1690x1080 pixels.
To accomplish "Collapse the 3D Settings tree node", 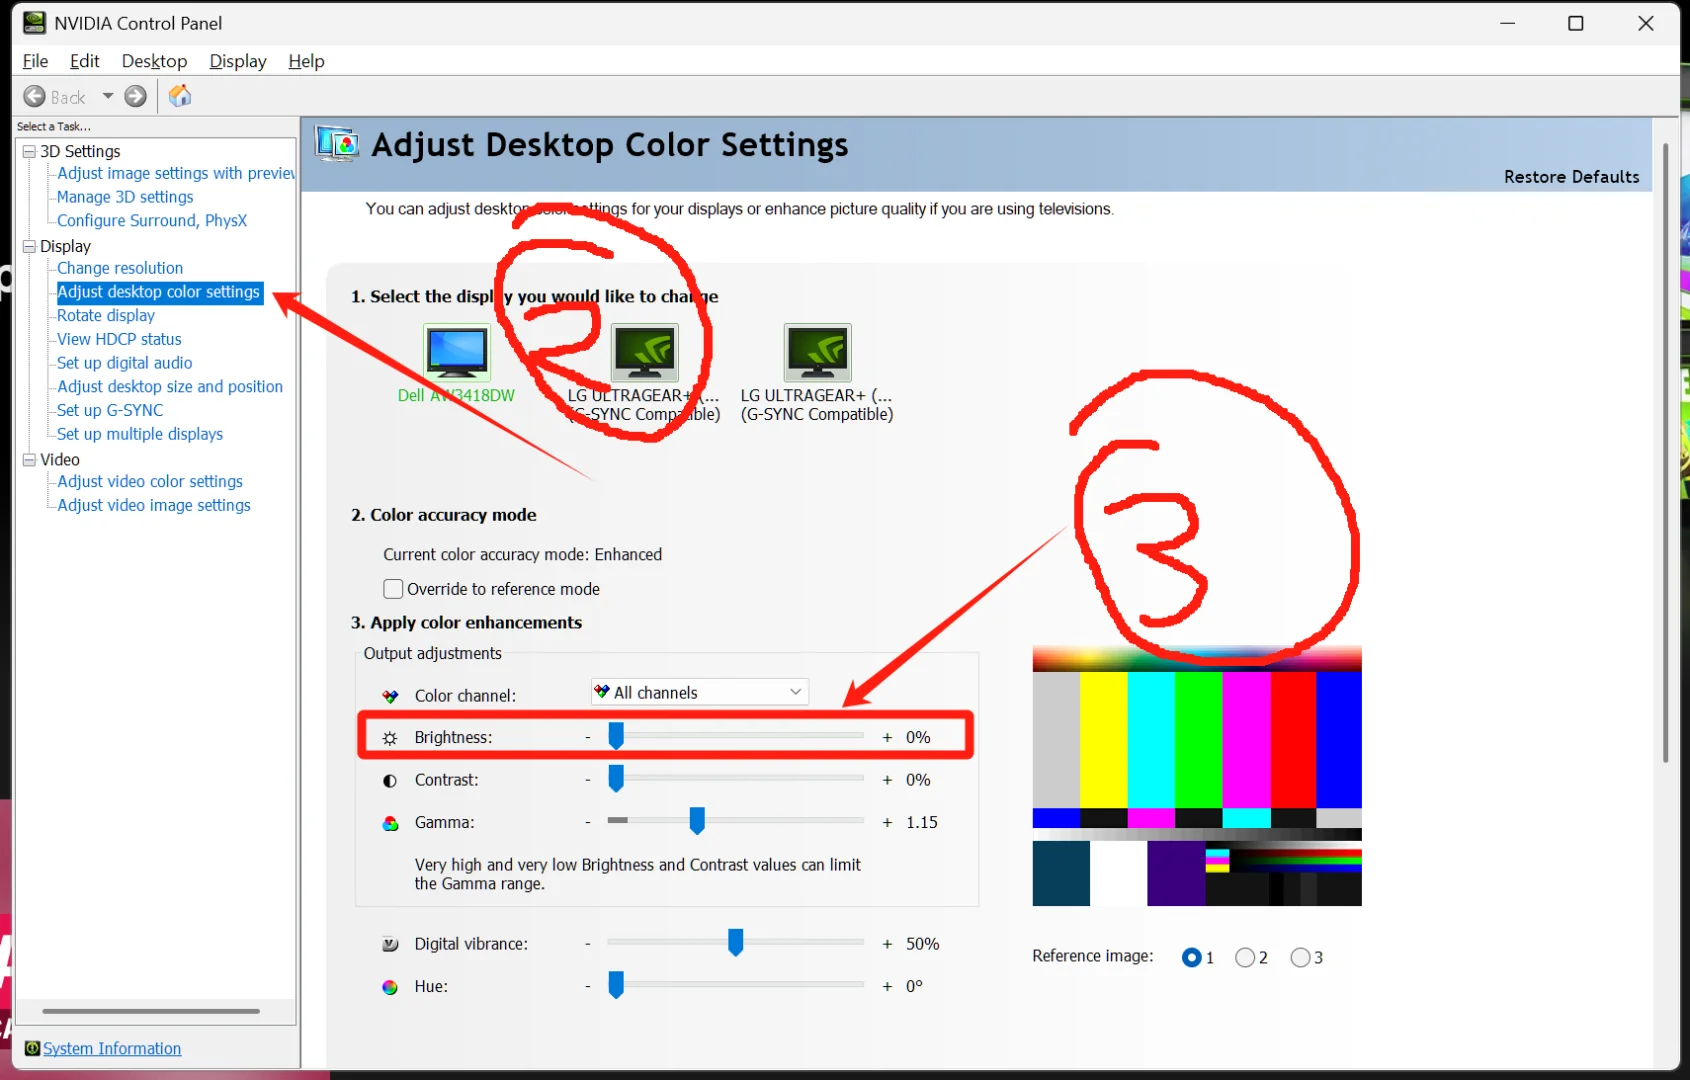I will [x=29, y=151].
